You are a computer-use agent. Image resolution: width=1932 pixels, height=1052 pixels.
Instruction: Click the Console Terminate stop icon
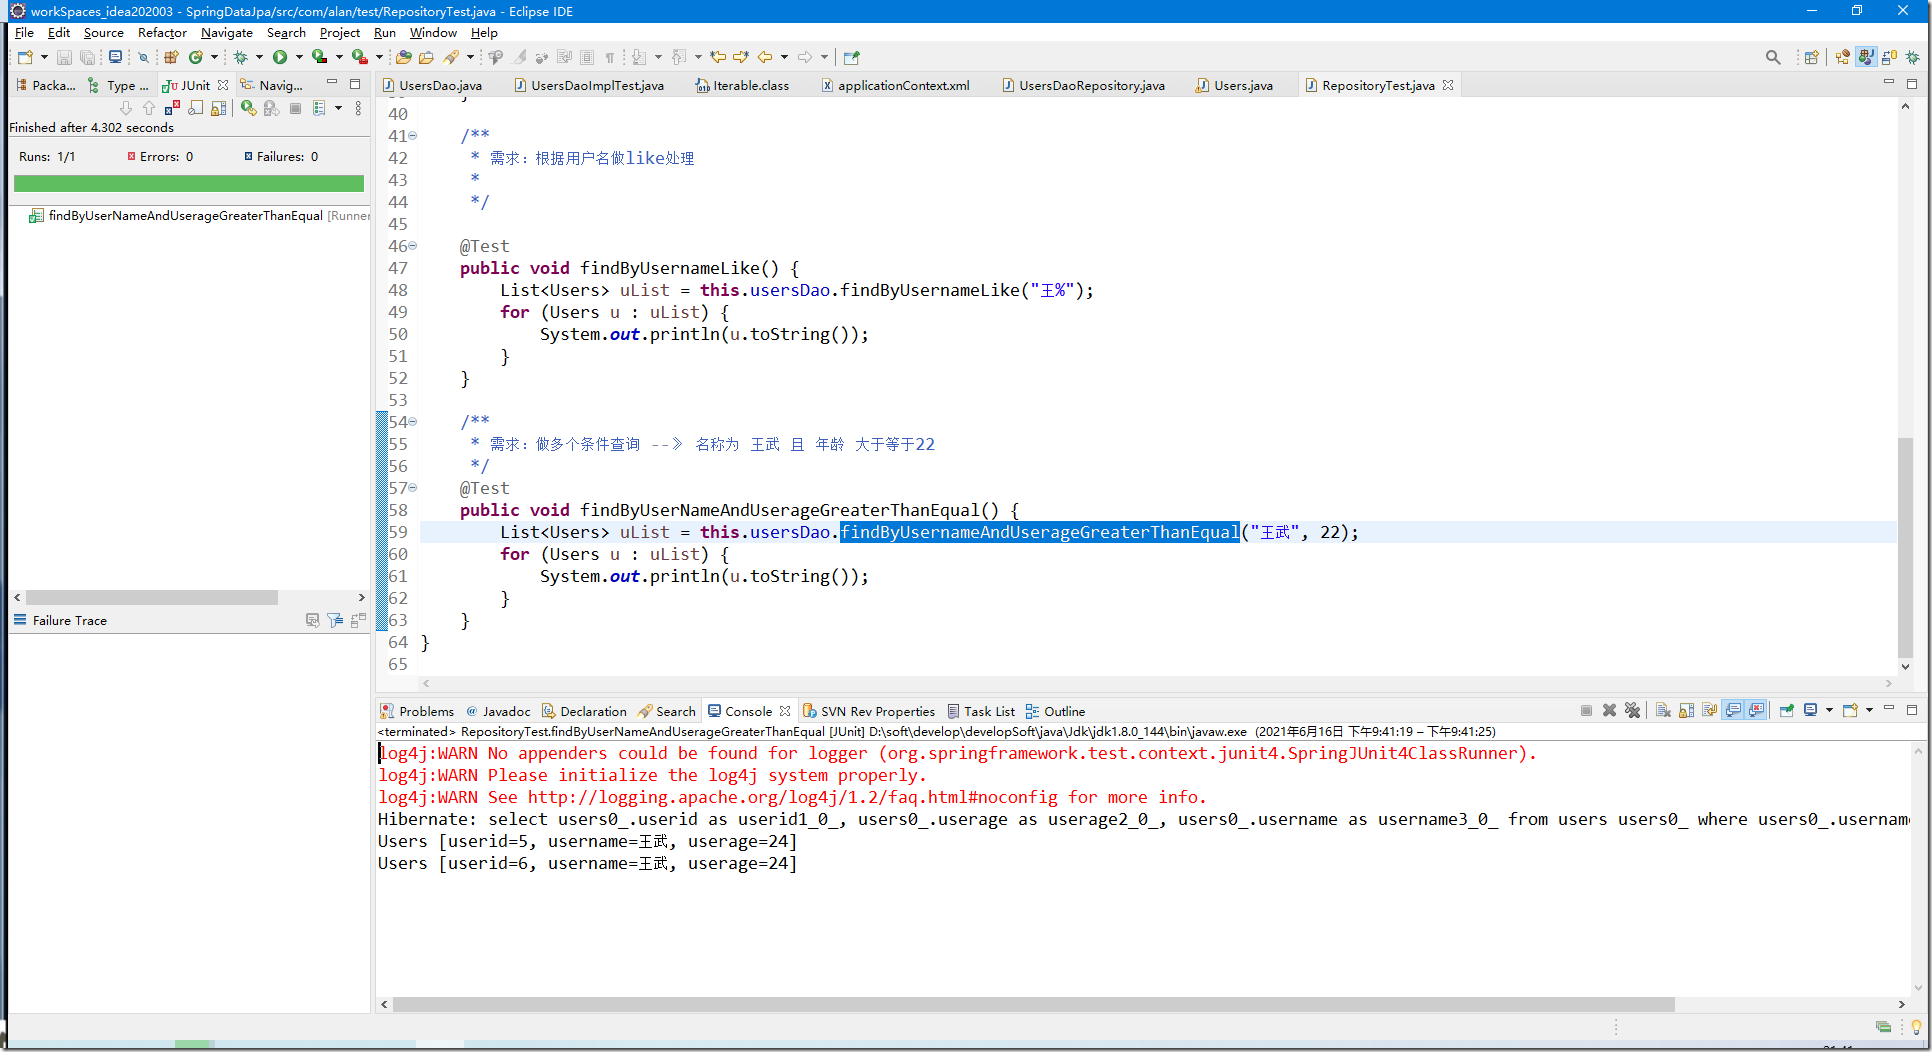click(x=1586, y=711)
